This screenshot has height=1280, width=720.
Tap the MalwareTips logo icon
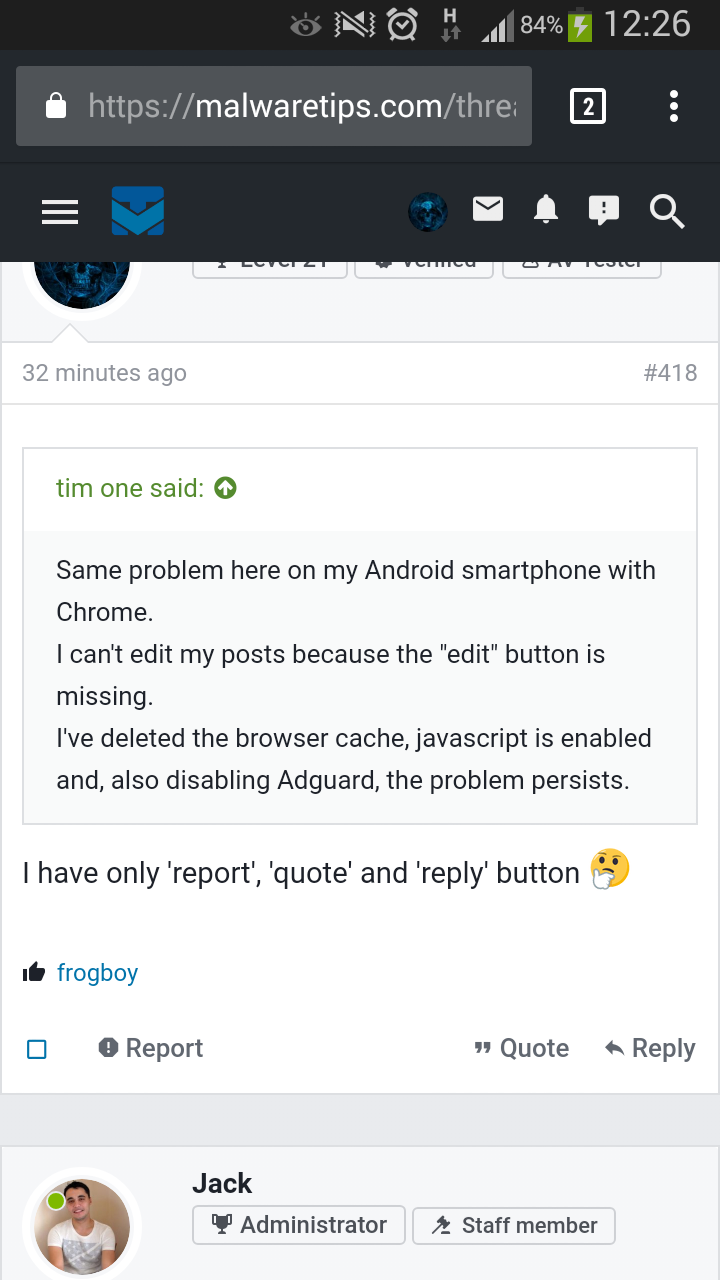[138, 211]
